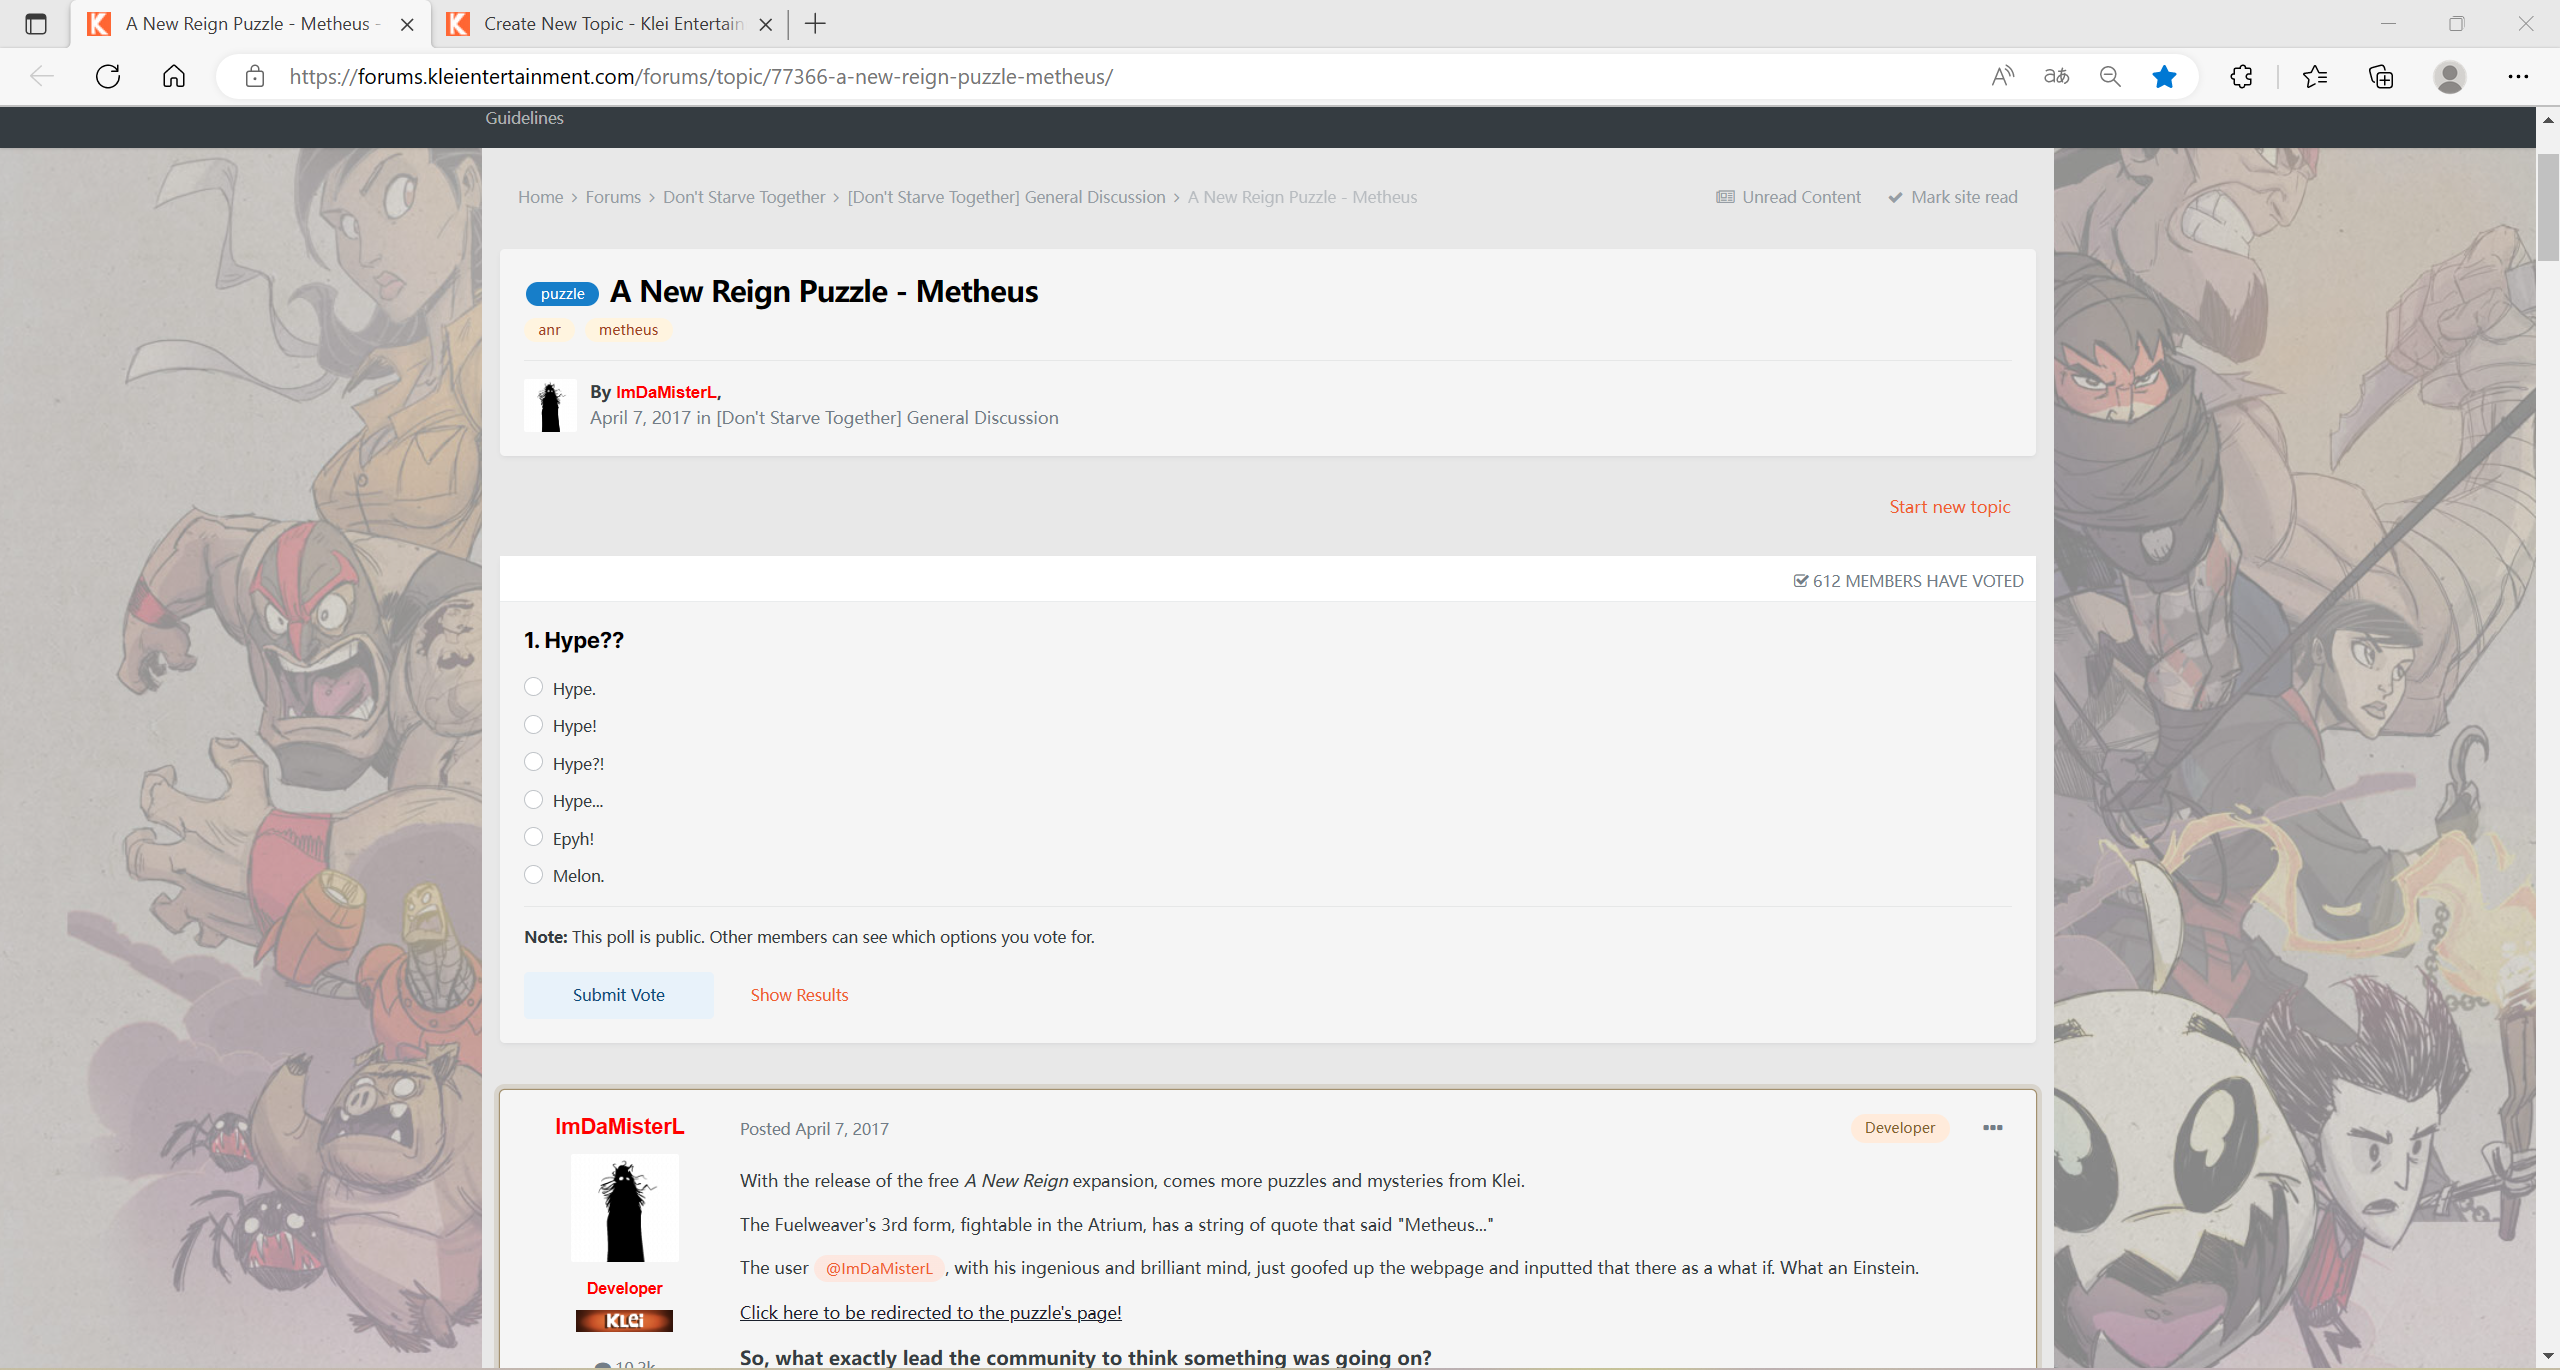2560x1370 pixels.
Task: Click the Show Results link
Action: pyautogui.click(x=799, y=995)
